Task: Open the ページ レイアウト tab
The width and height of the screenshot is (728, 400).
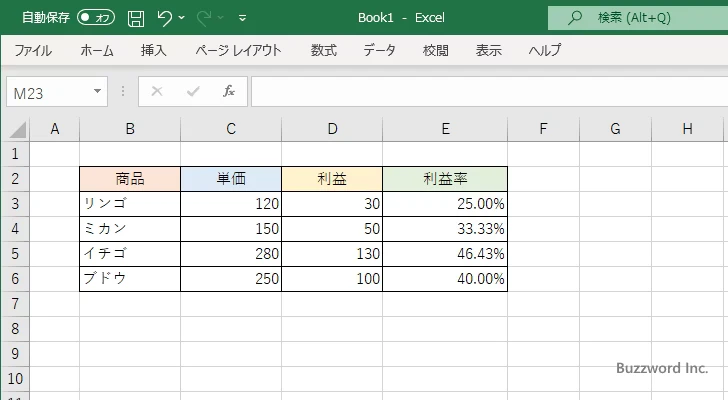Action: 238,50
